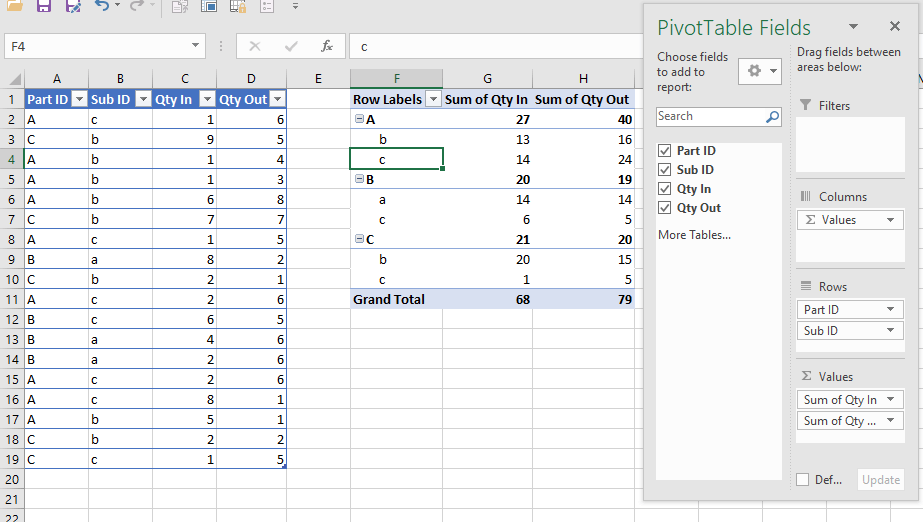The image size is (923, 522).
Task: Click the Sum of Qty Out header cell
Action: 583,99
